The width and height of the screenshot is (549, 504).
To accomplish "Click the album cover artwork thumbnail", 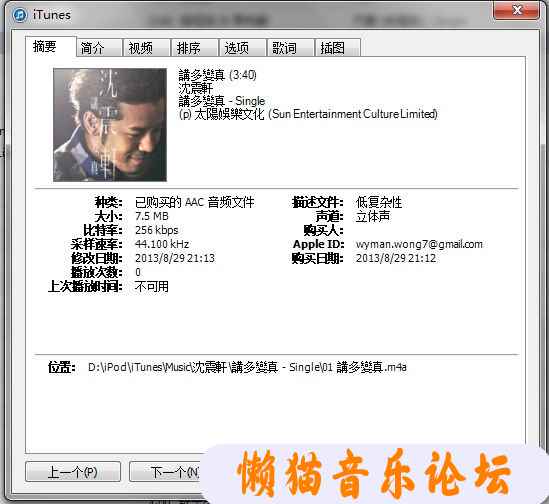I will pyautogui.click(x=110, y=125).
